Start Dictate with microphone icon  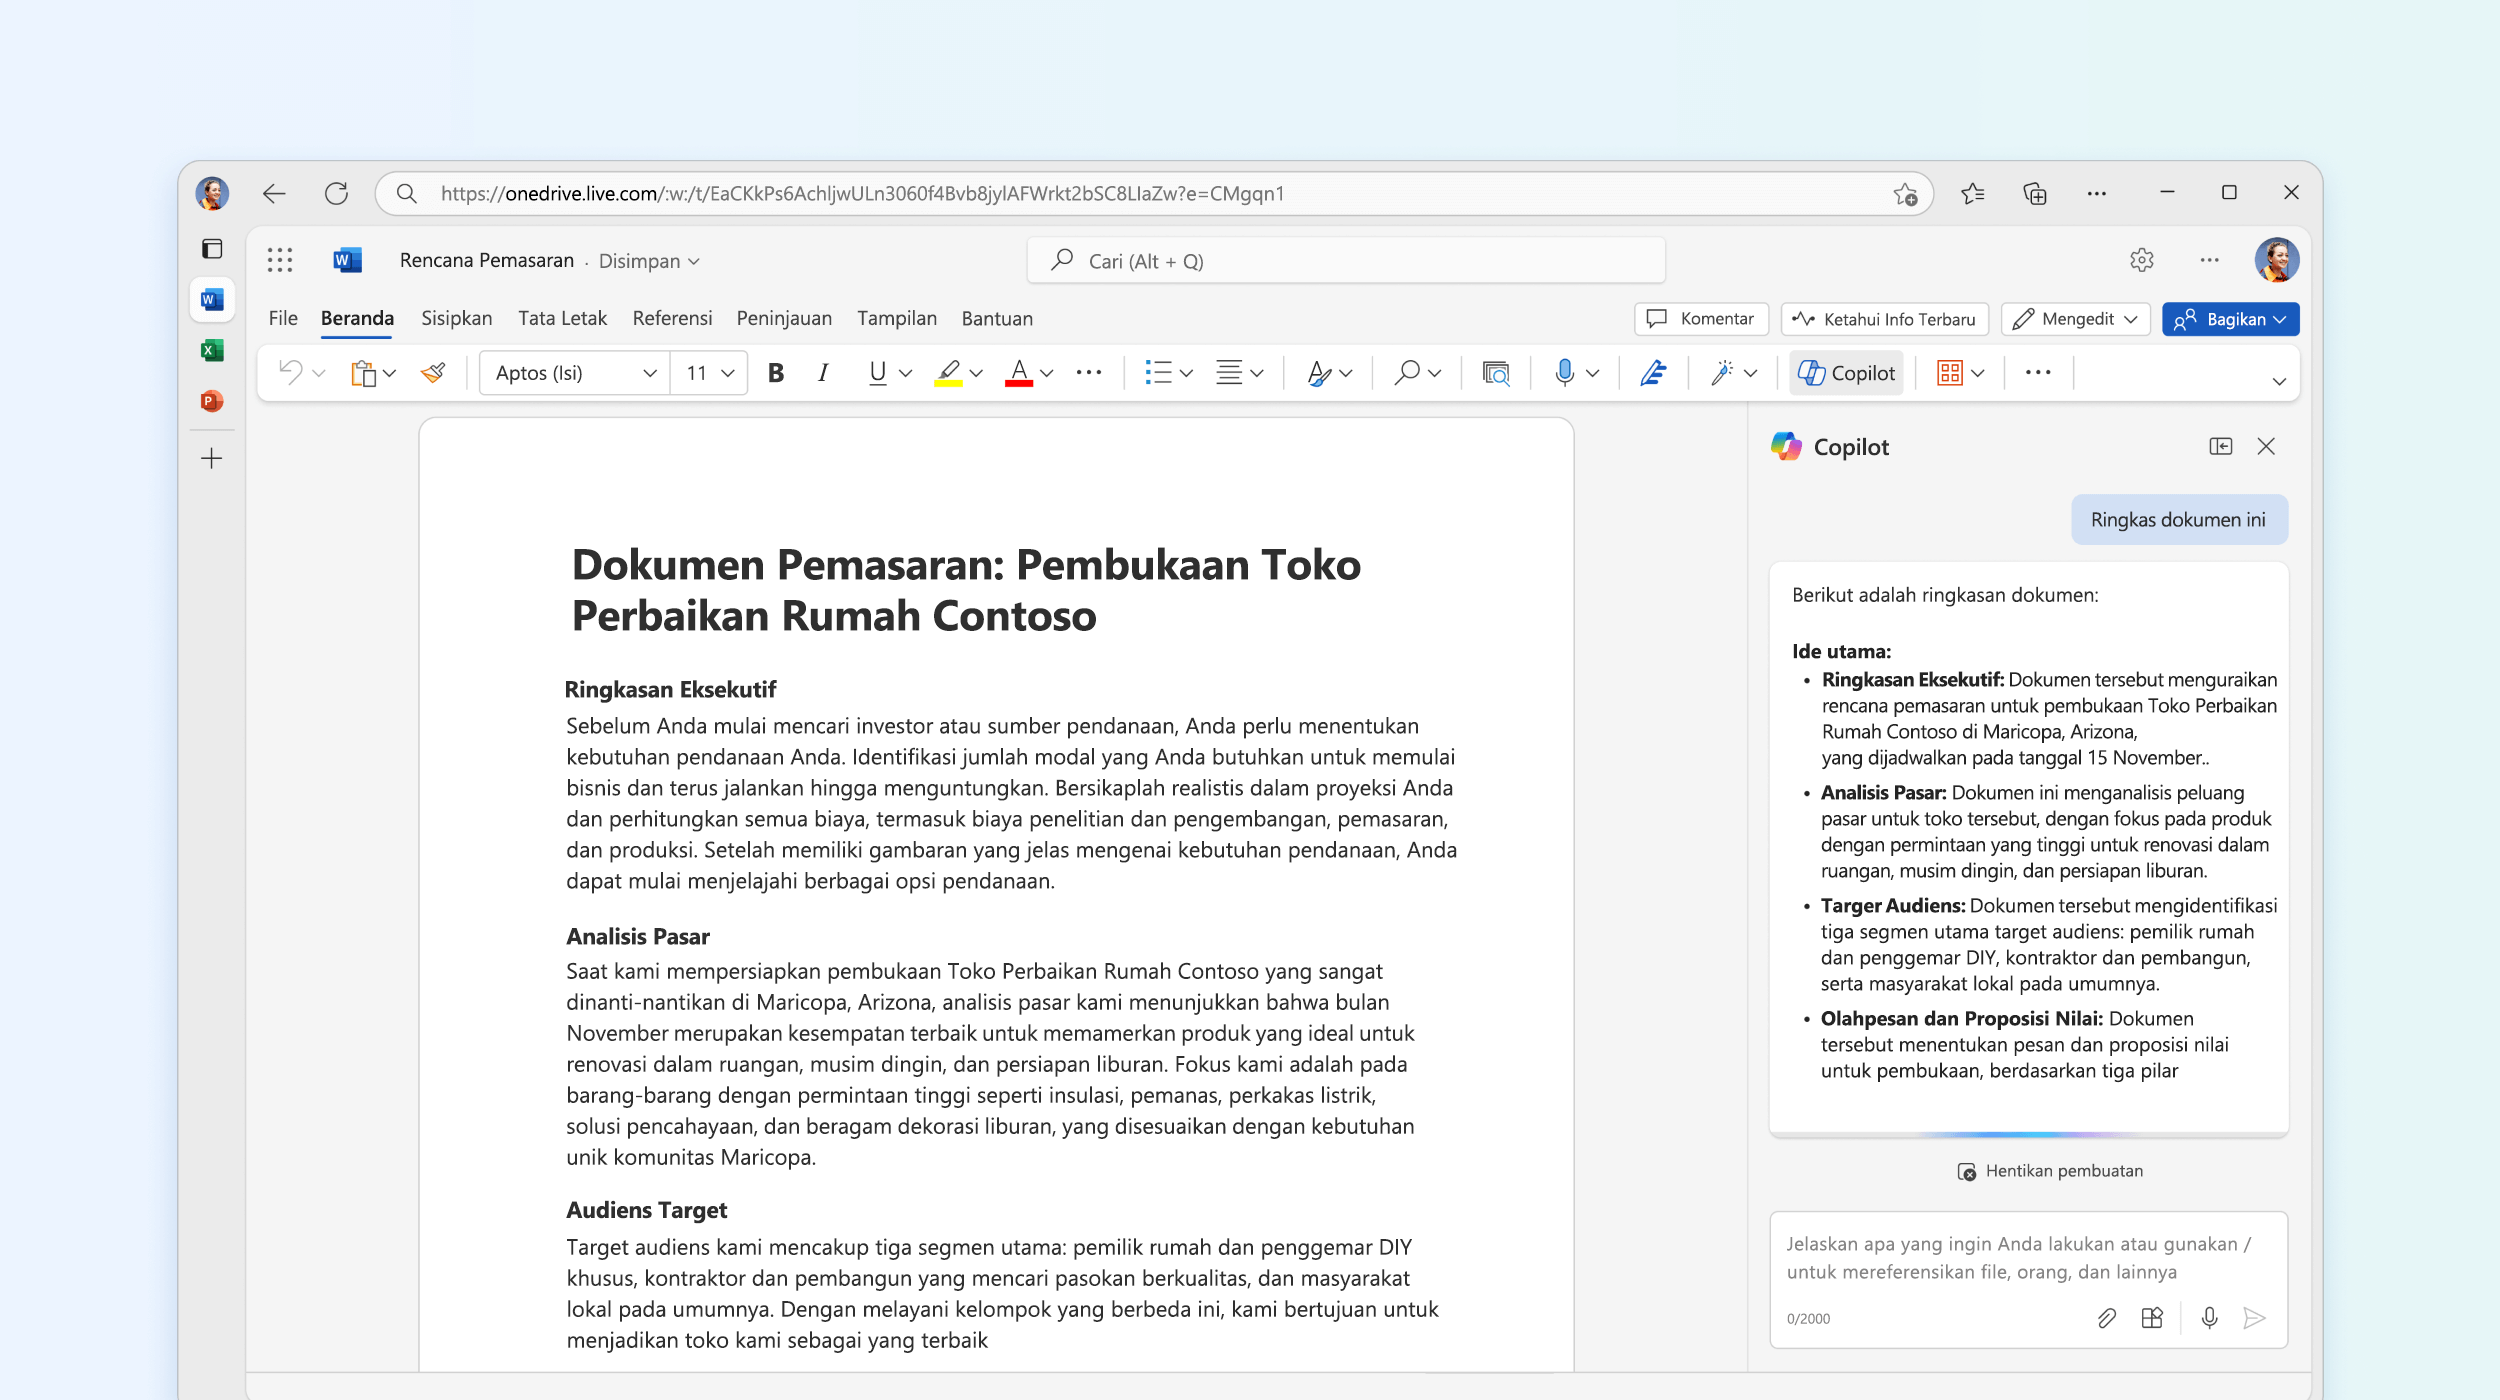(1564, 373)
